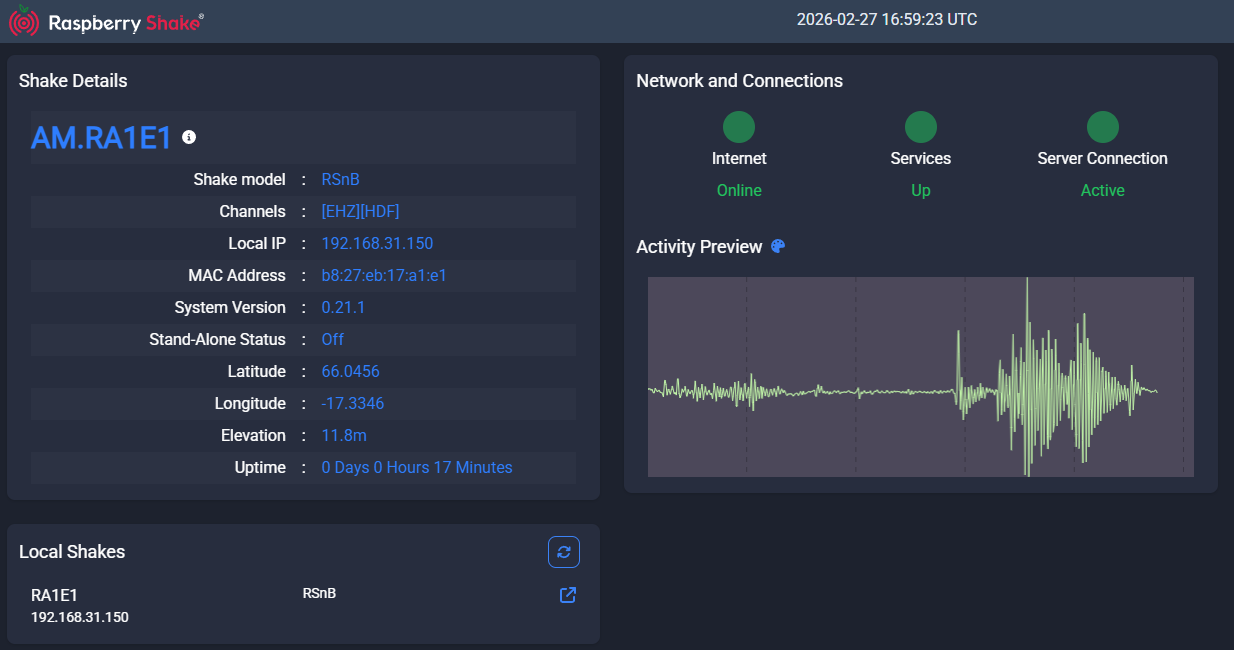1234x650 pixels.
Task: Click the Channels [EHZ][HDF] value
Action: (360, 212)
